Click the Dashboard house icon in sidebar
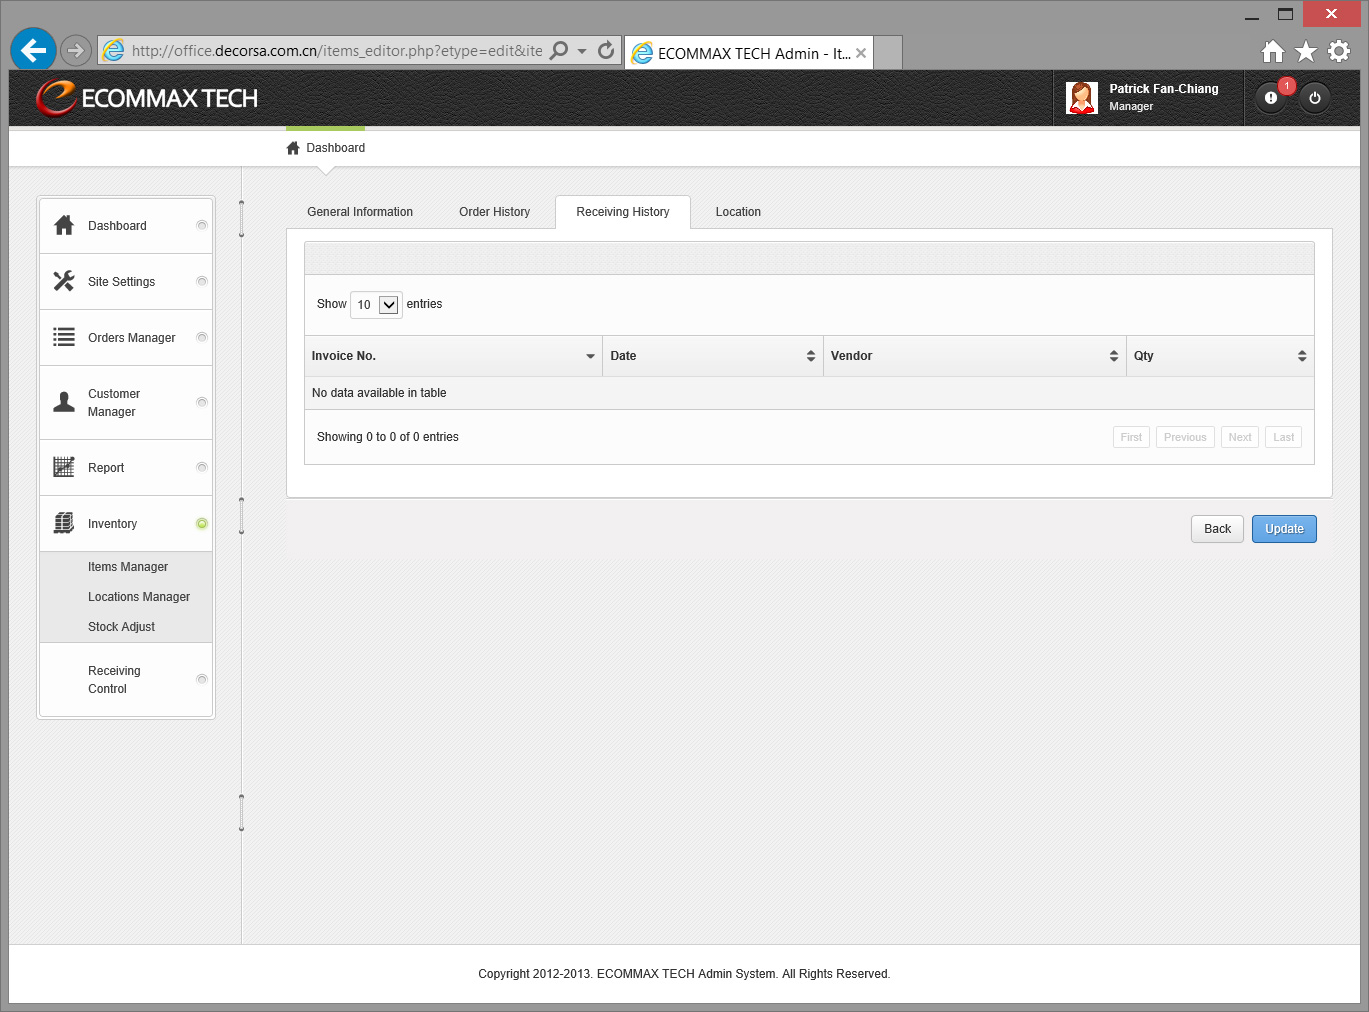 pos(64,225)
